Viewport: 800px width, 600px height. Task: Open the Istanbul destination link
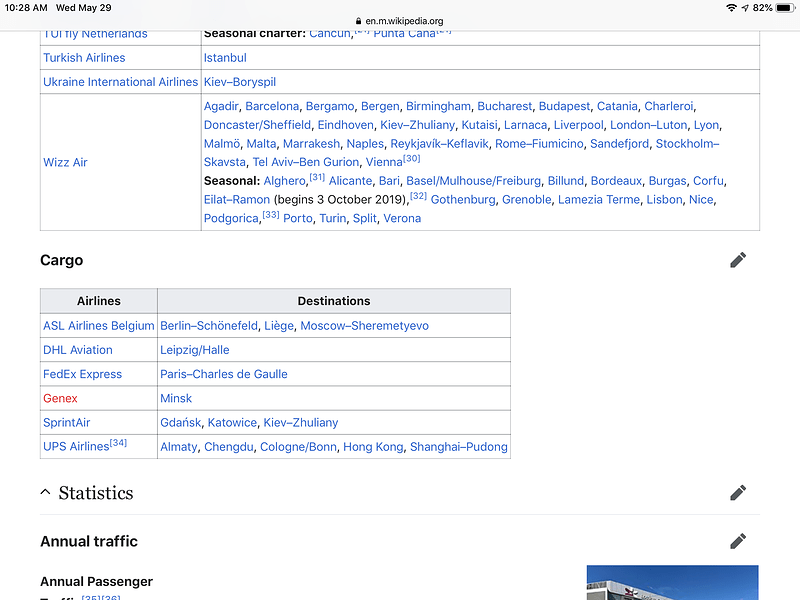(225, 58)
